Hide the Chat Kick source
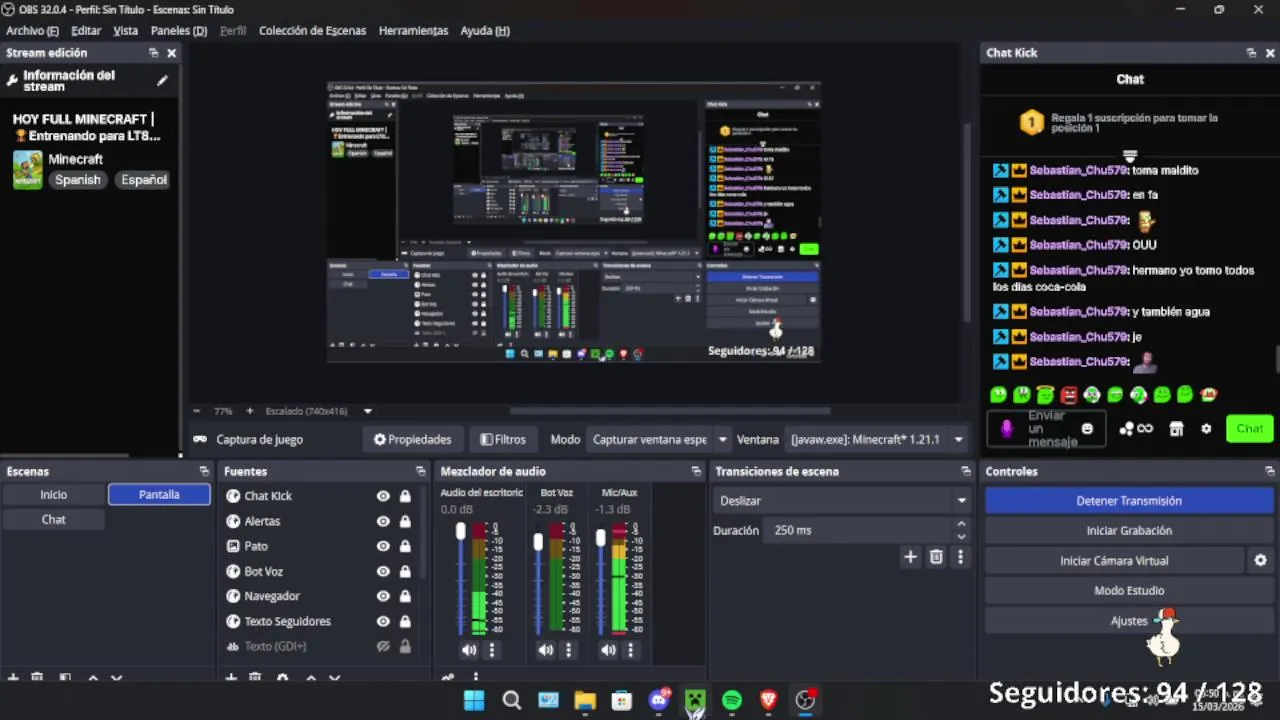 point(383,496)
